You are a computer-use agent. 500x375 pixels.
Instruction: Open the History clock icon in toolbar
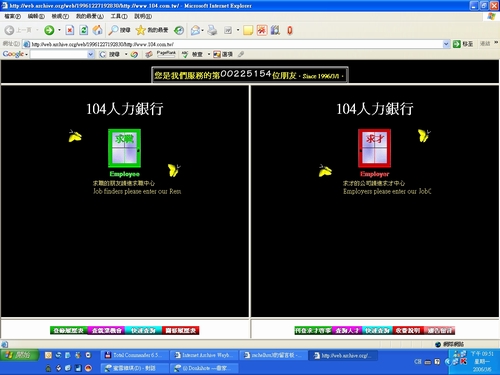pyautogui.click(x=179, y=30)
